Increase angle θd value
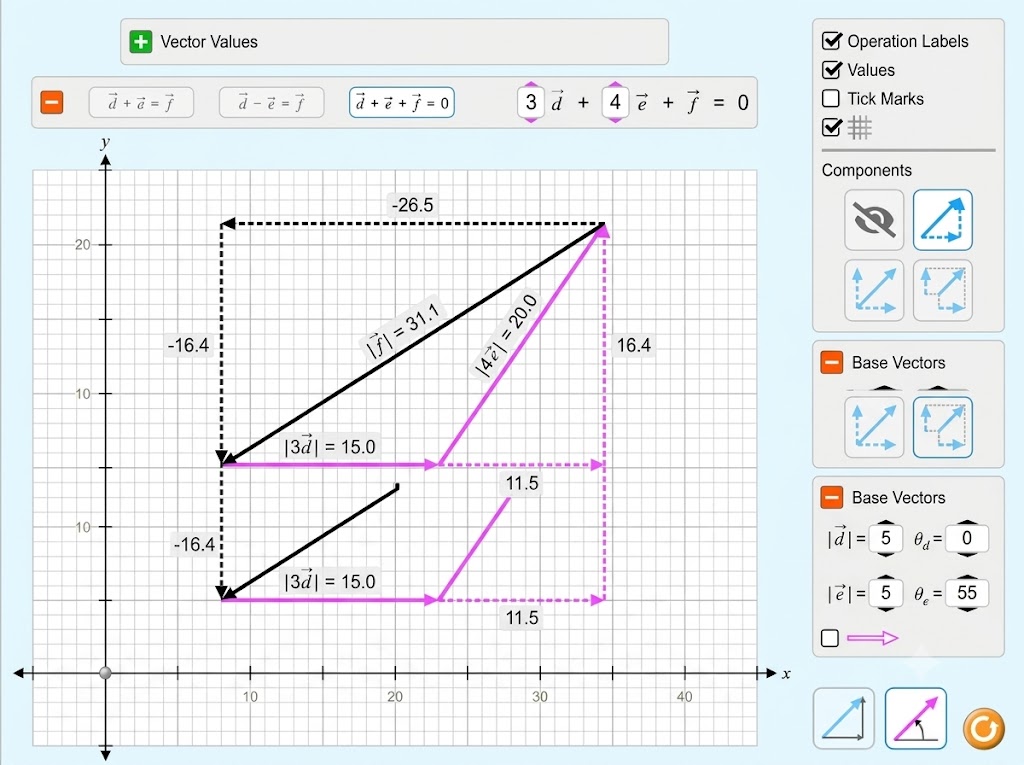The width and height of the screenshot is (1024, 765). tap(967, 523)
